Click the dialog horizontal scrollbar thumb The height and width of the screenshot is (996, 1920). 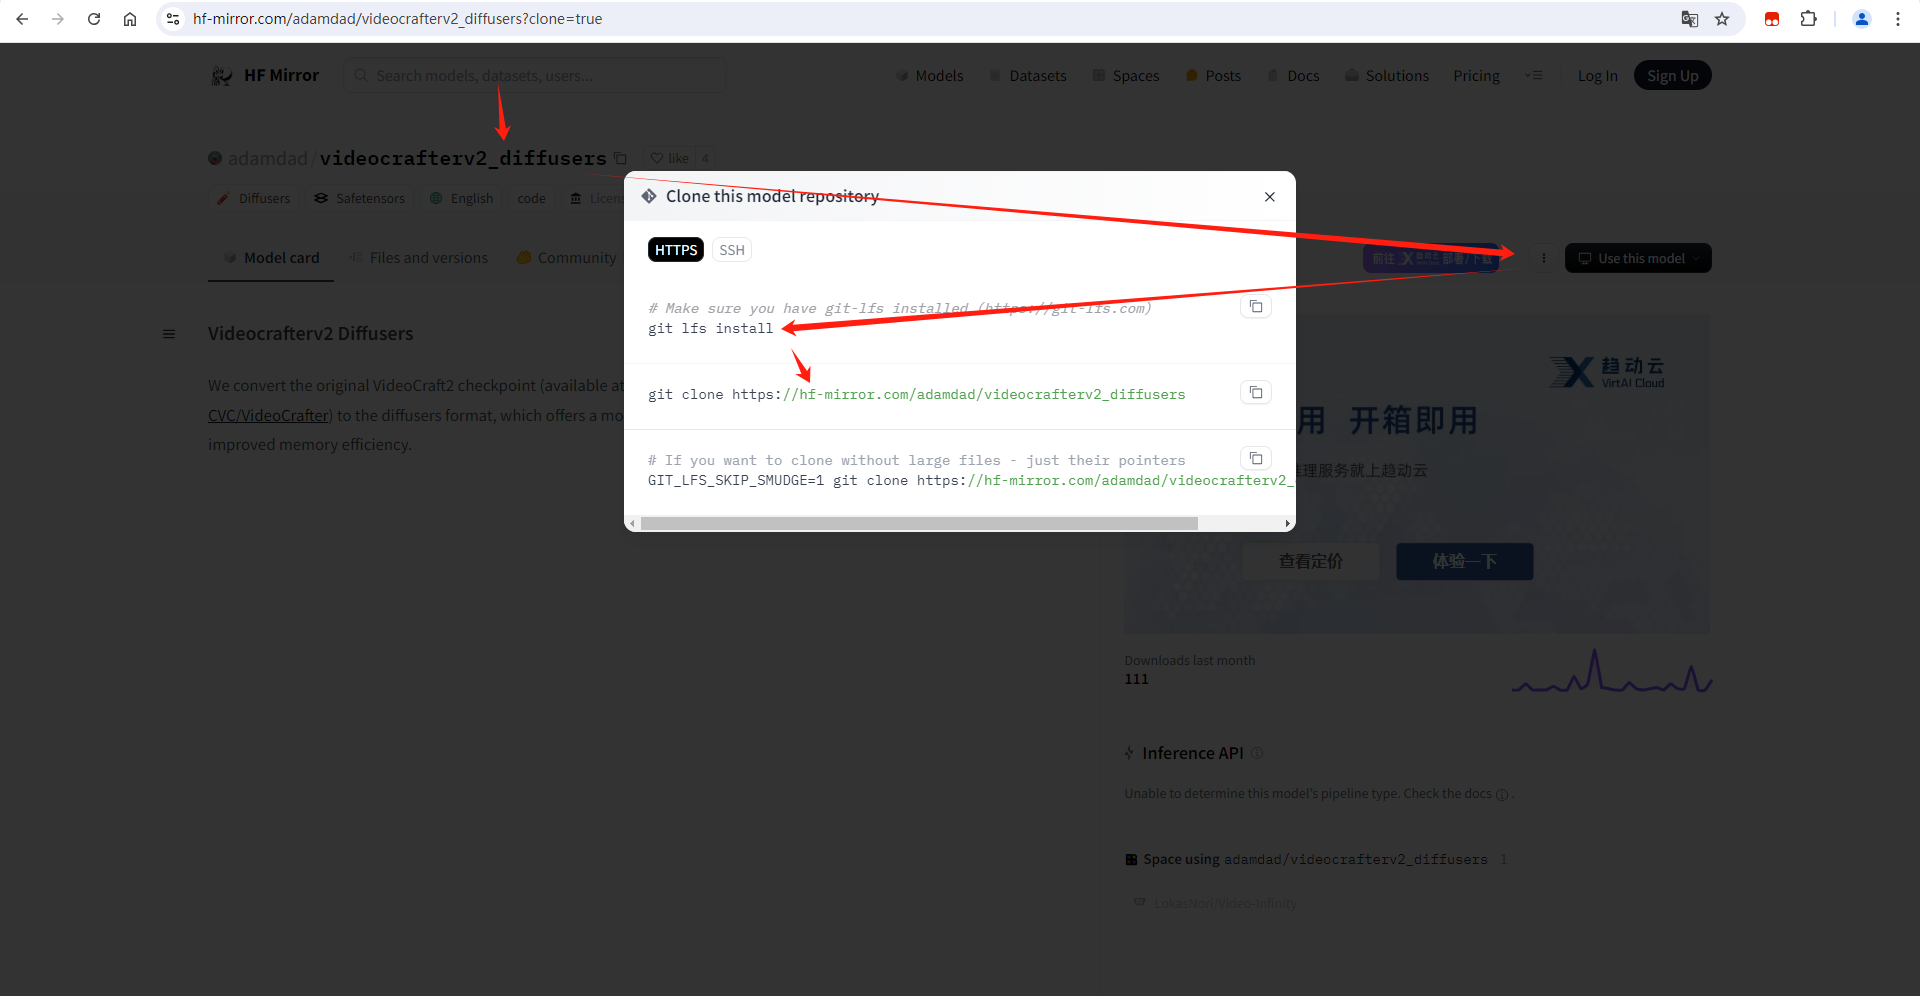919,524
